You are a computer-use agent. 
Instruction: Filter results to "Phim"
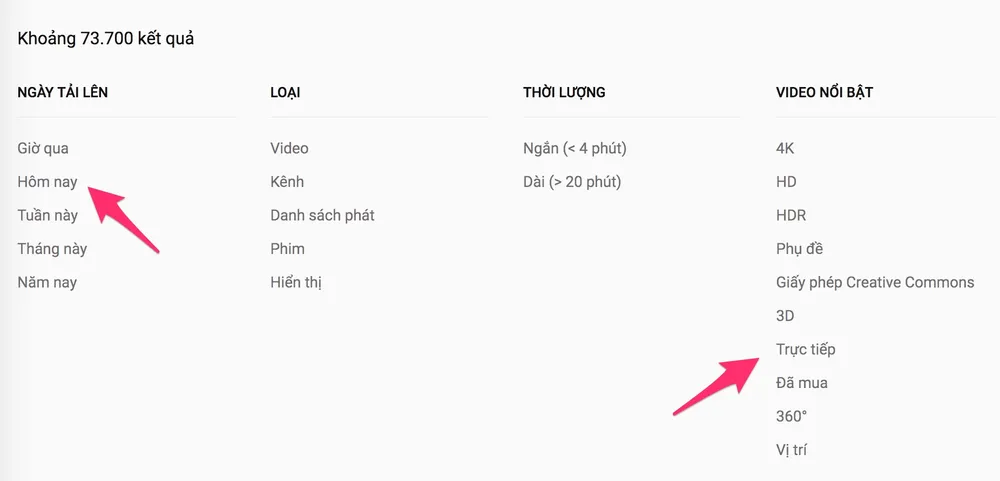[287, 249]
